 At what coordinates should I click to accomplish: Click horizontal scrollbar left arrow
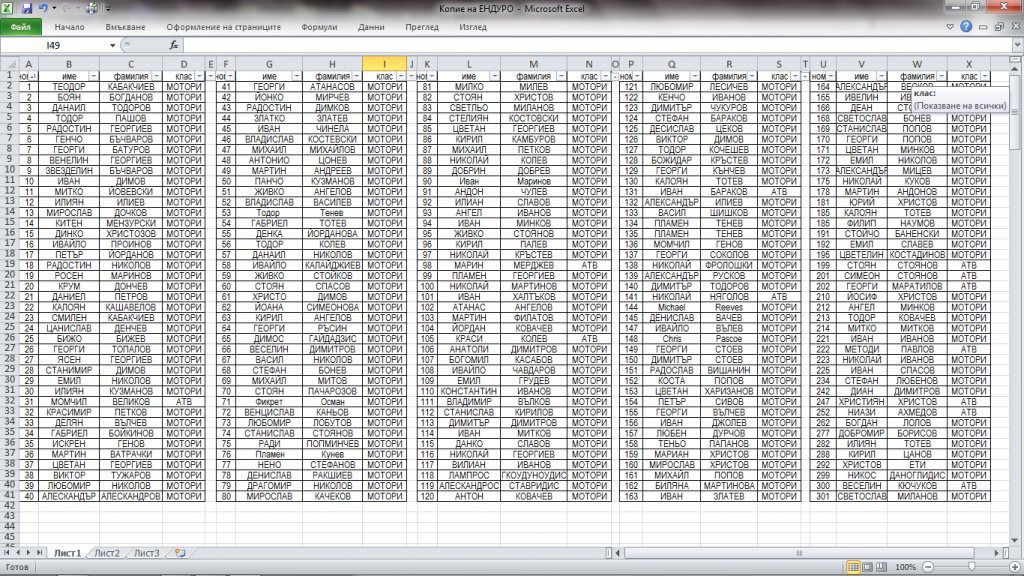click(618, 552)
